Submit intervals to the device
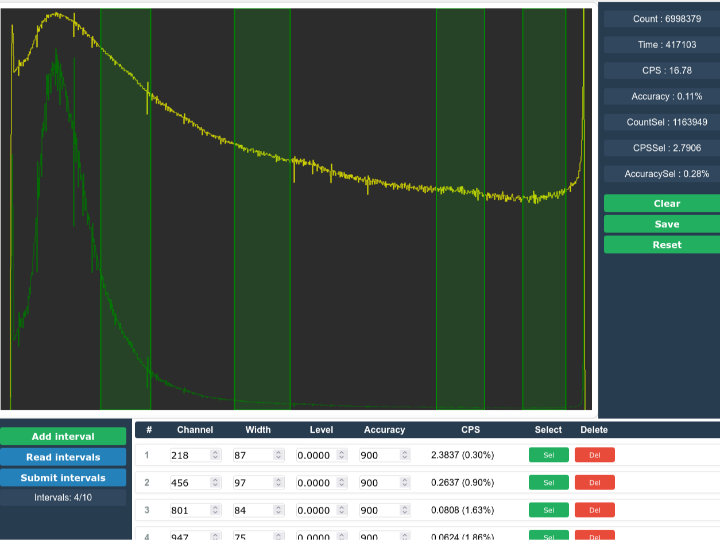The image size is (720, 540). click(63, 478)
